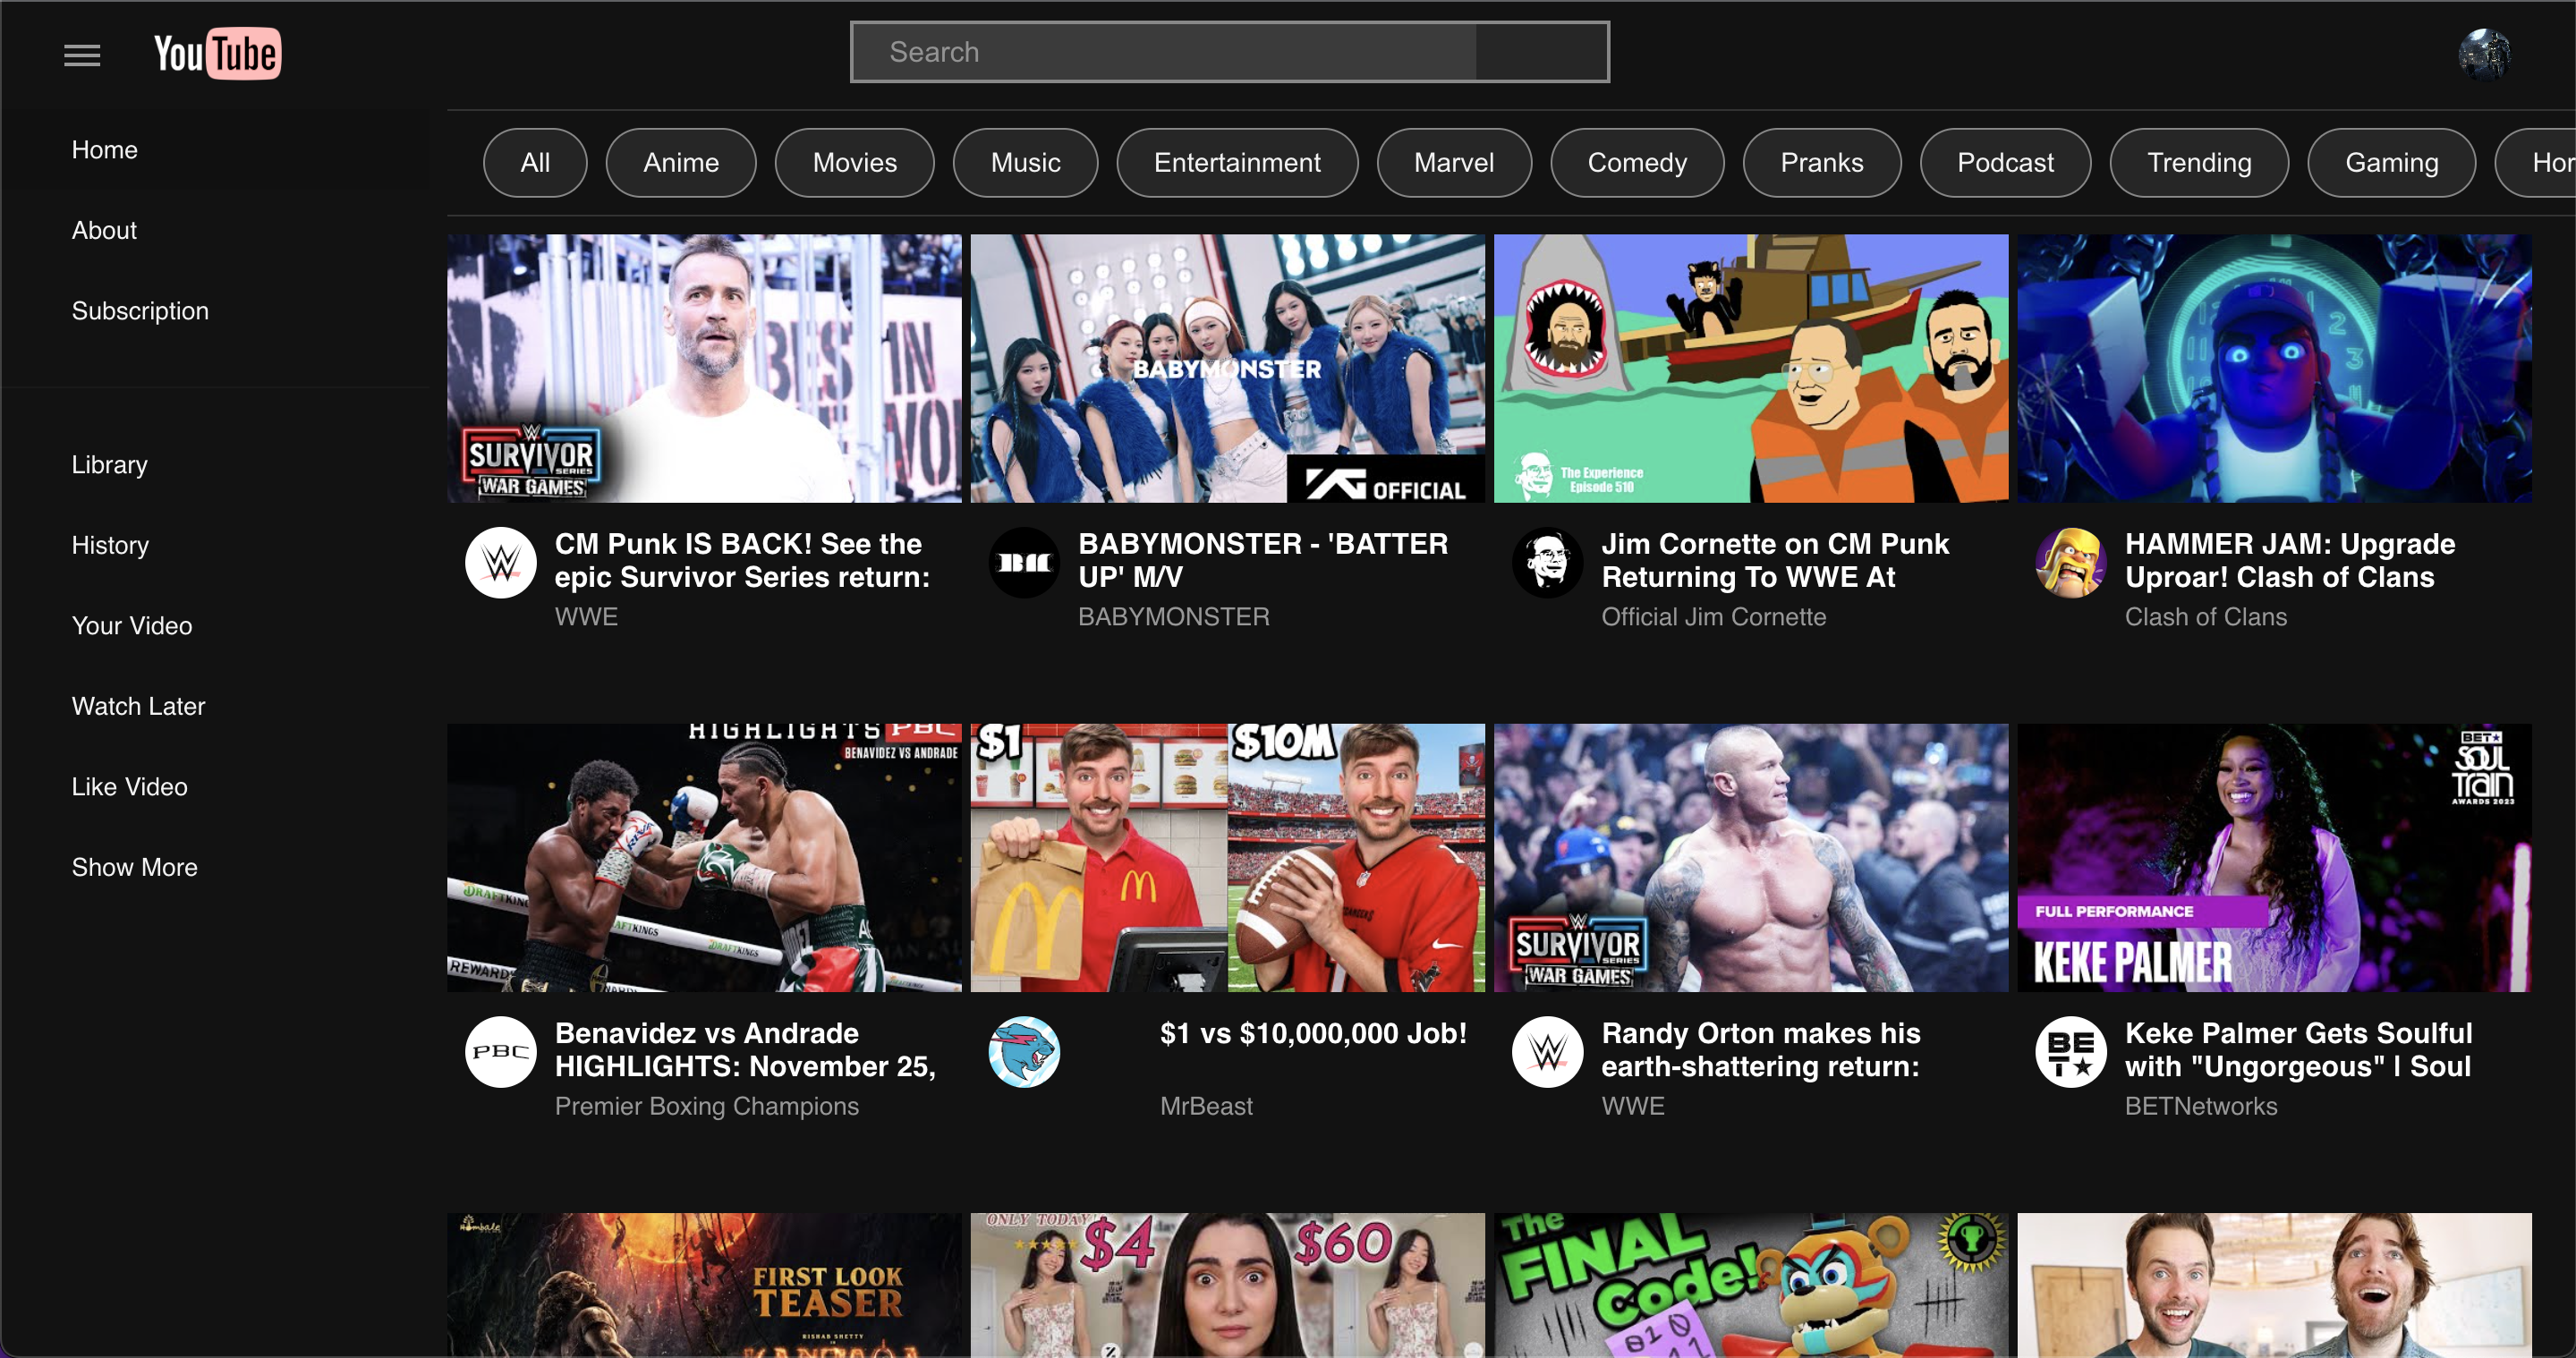Click channel name 'Clash of Clans'
This screenshot has width=2576, height=1358.
coord(2206,617)
